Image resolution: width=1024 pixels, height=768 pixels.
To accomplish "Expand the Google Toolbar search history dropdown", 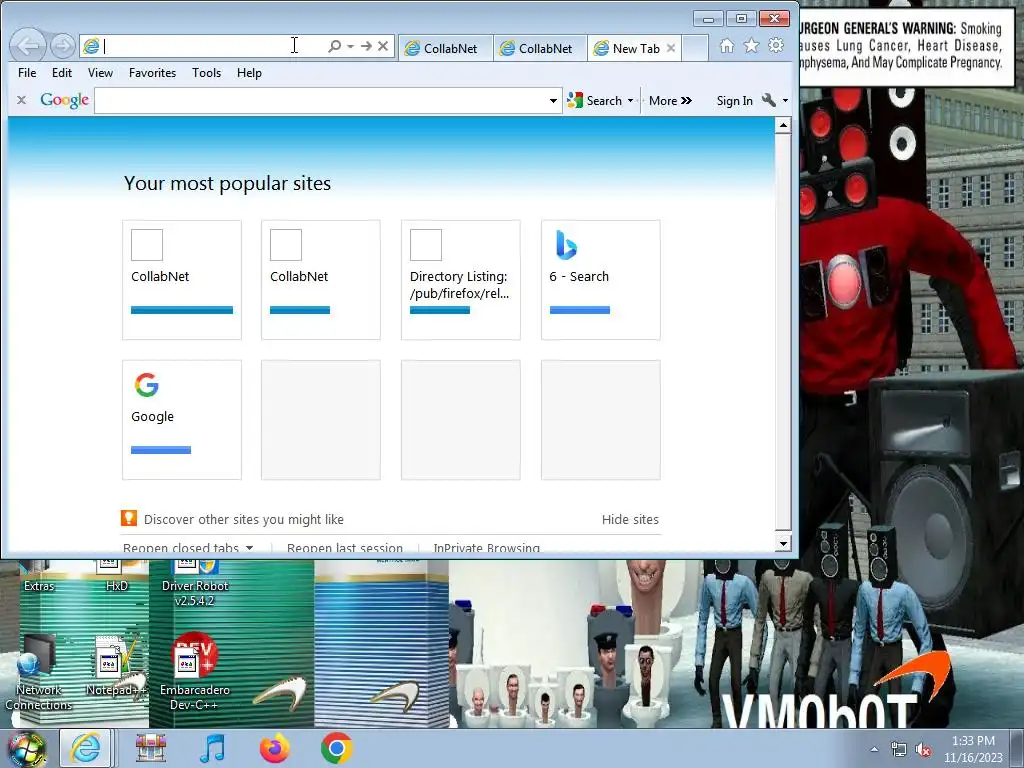I will coord(553,101).
